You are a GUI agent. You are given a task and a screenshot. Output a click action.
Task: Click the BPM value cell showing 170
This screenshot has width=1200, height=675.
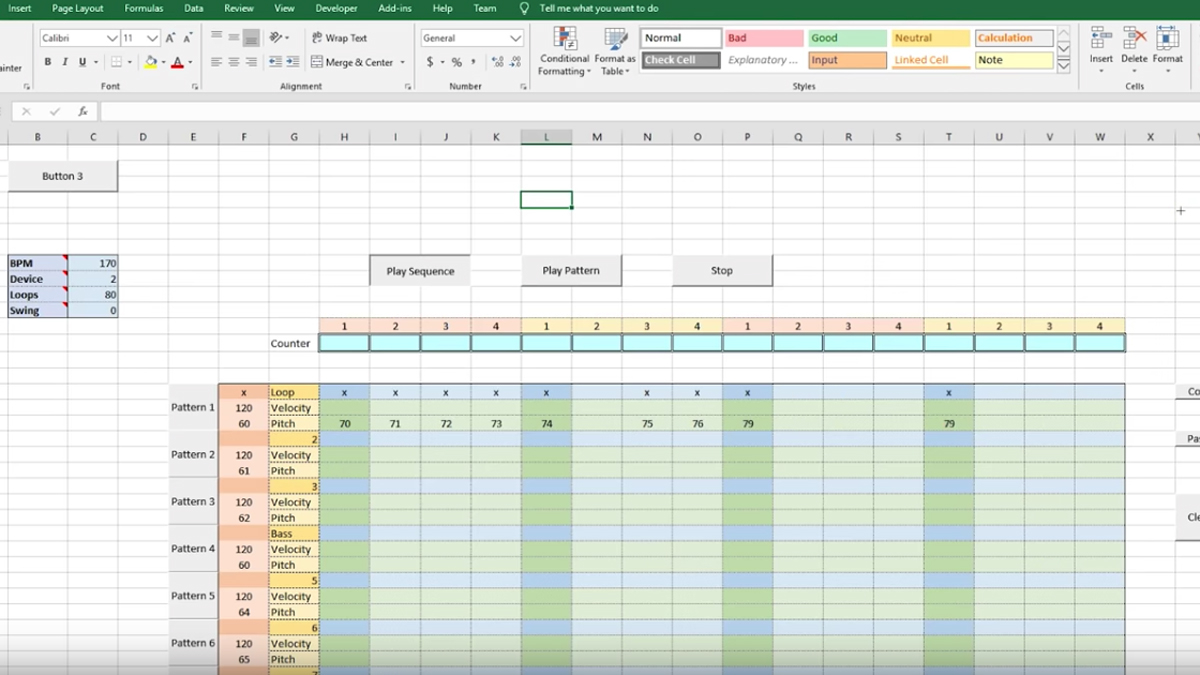(x=93, y=263)
